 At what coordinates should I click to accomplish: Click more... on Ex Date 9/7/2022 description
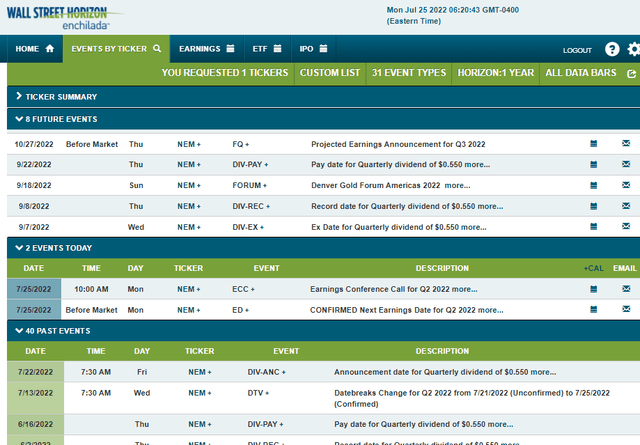(473, 227)
